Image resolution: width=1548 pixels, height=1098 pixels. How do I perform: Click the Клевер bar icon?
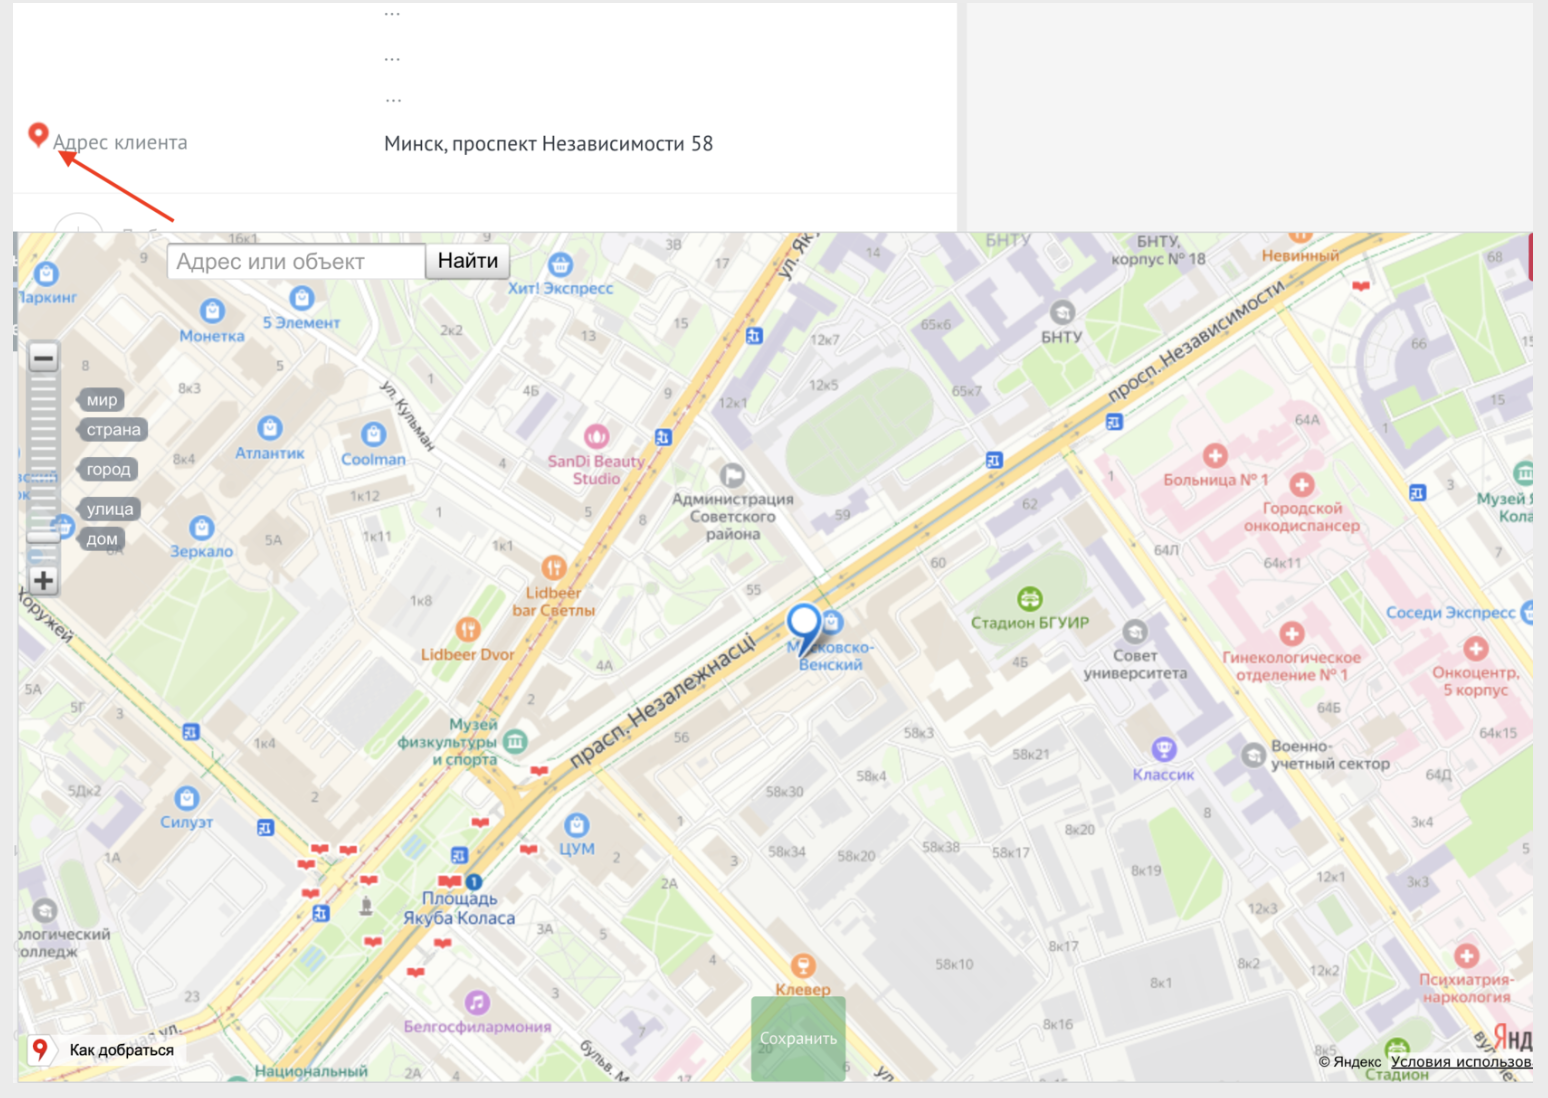(x=802, y=965)
